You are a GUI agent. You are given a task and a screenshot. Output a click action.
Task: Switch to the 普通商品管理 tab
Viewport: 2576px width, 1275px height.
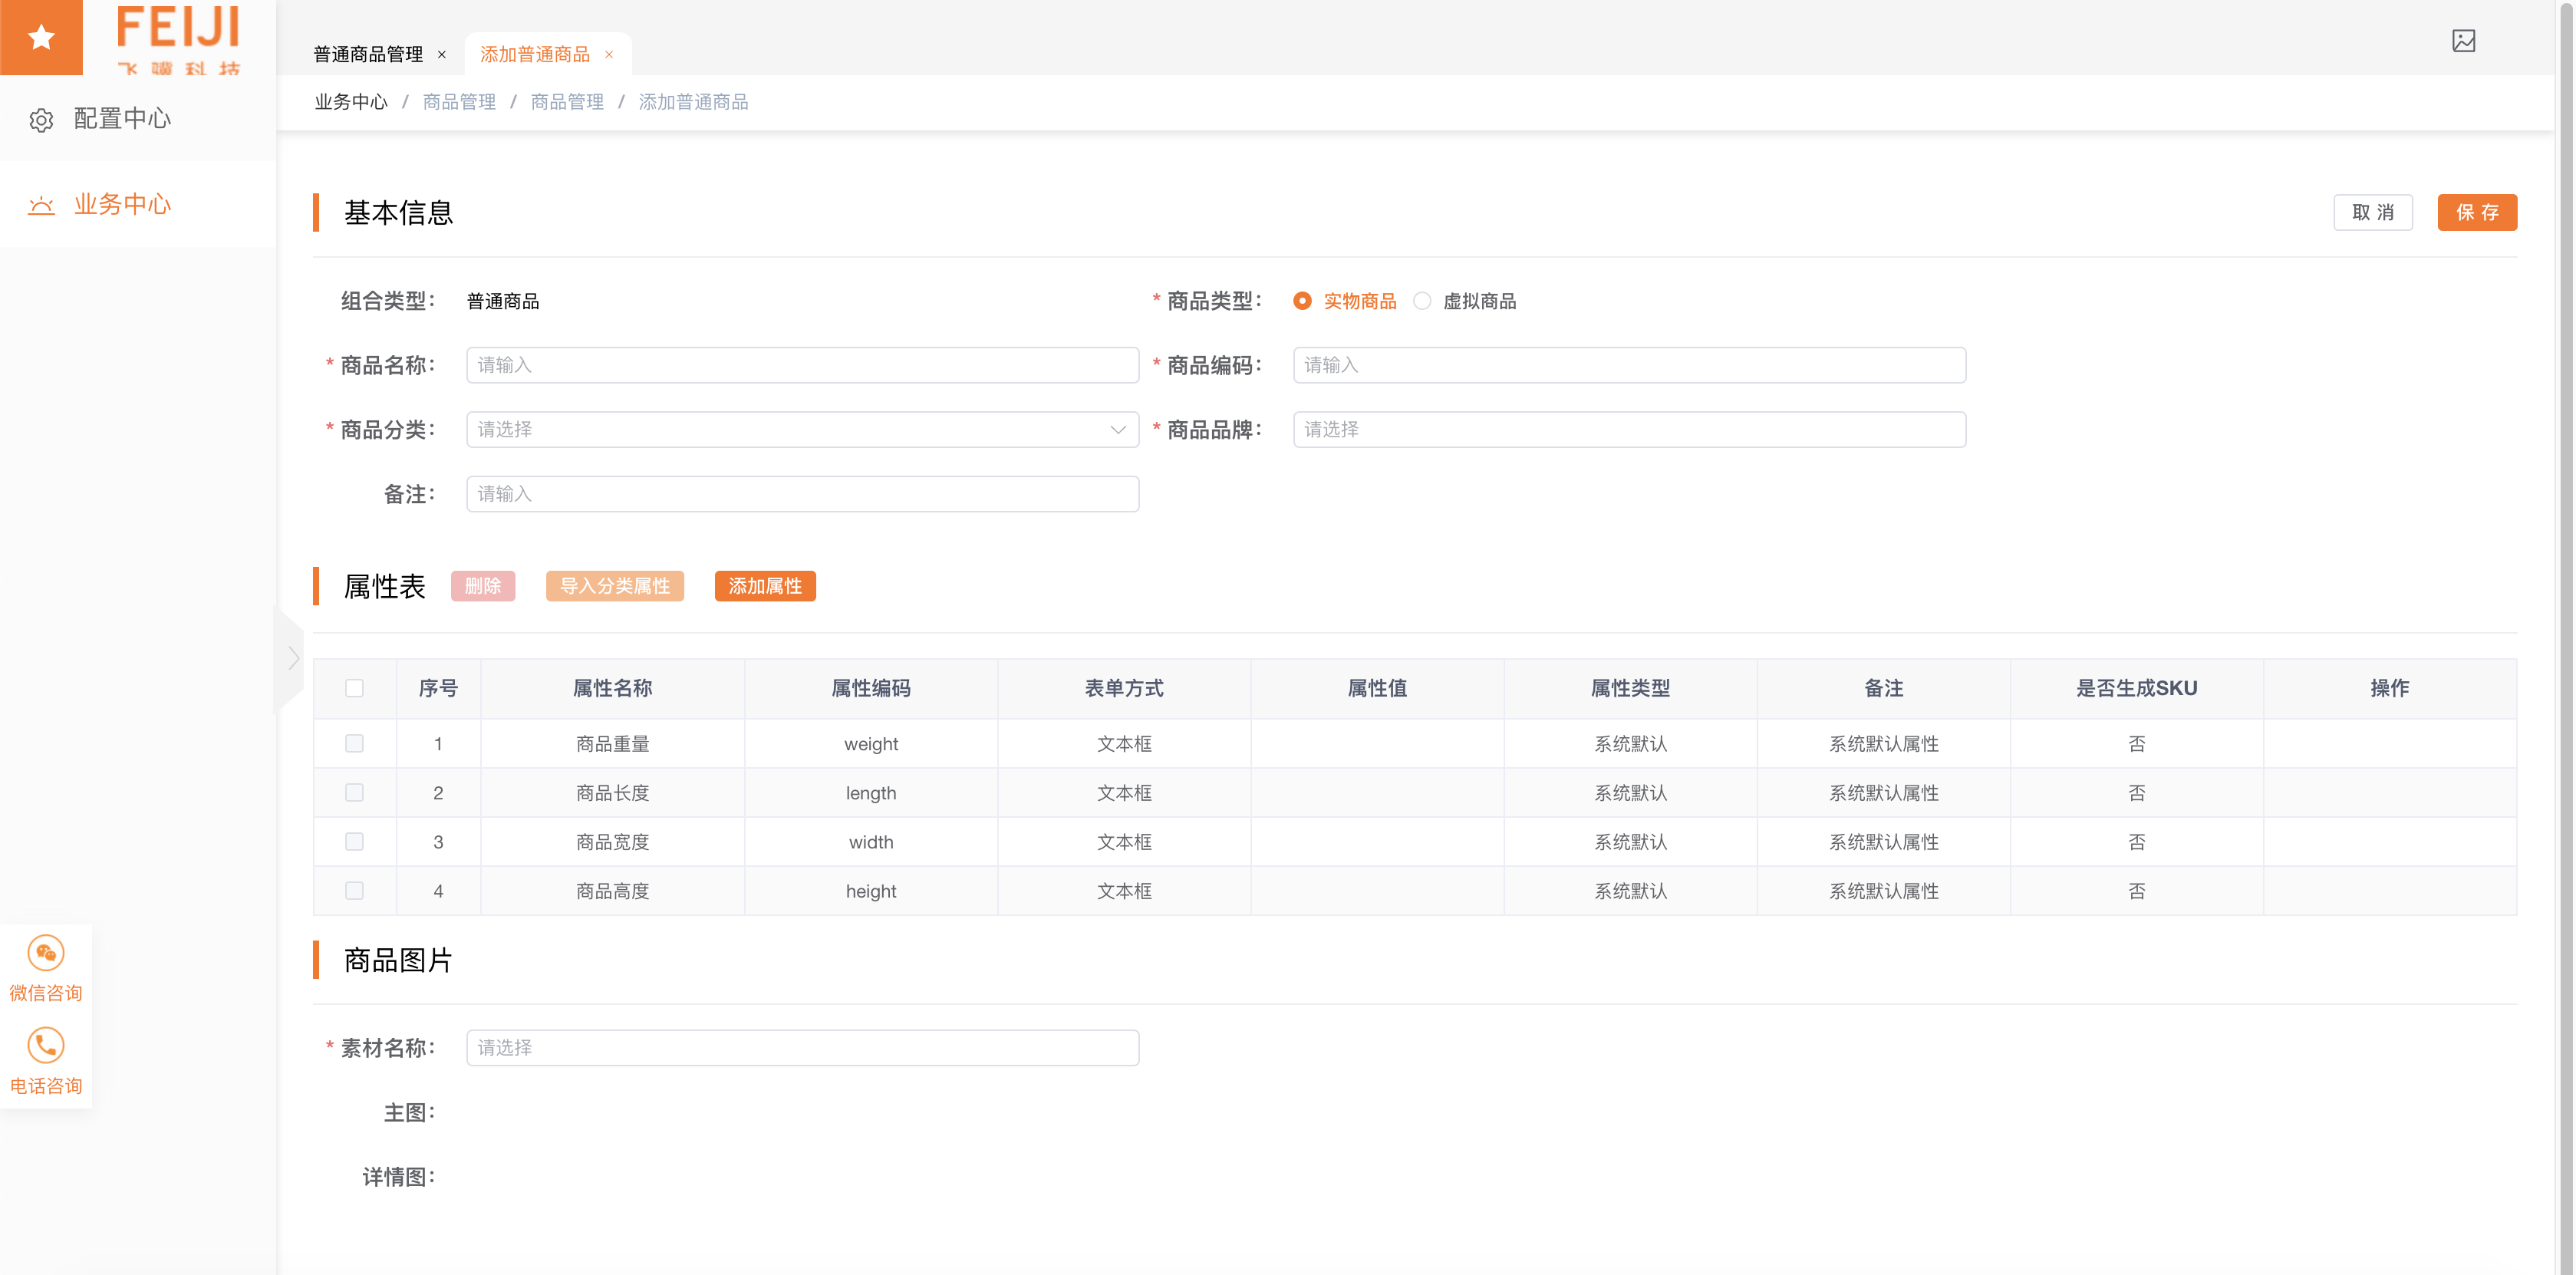[368, 55]
